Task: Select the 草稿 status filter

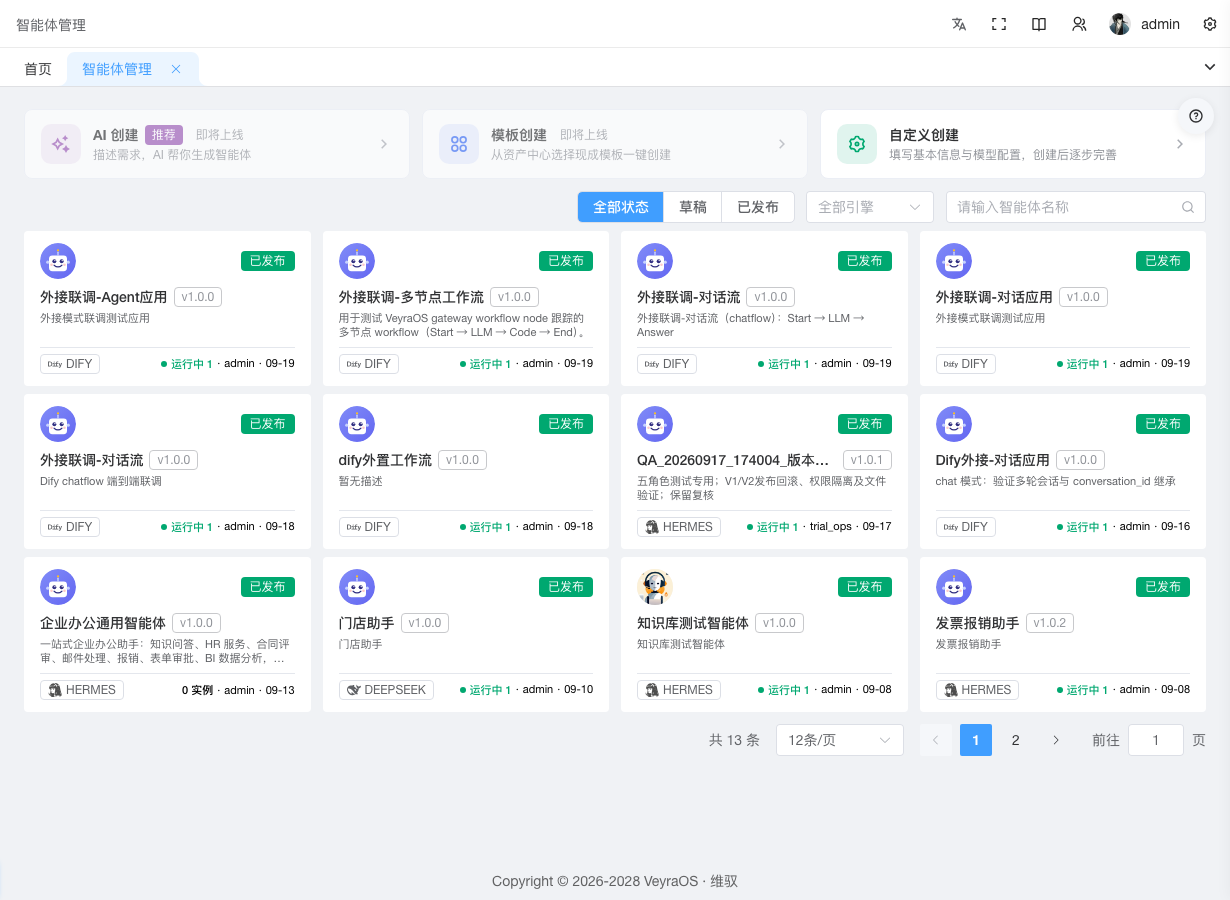Action: (x=693, y=207)
